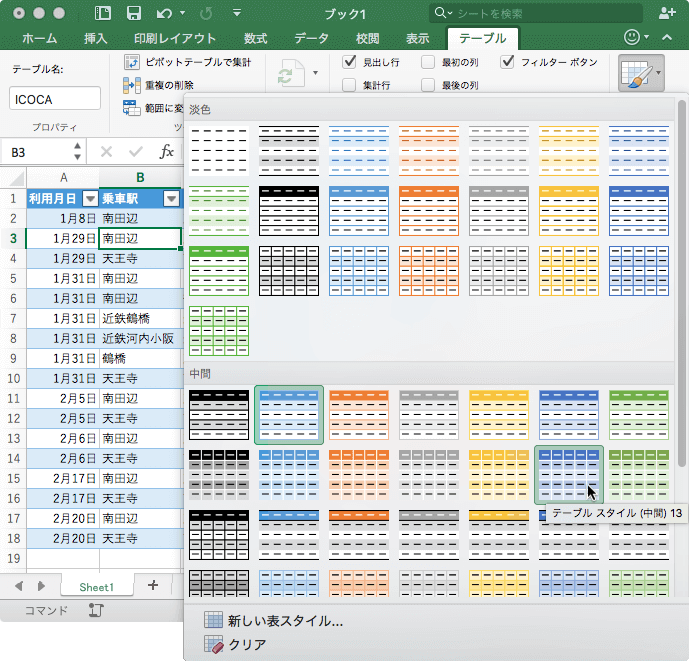This screenshot has width=689, height=661.
Task: Open the share user icon
Action: [668, 13]
